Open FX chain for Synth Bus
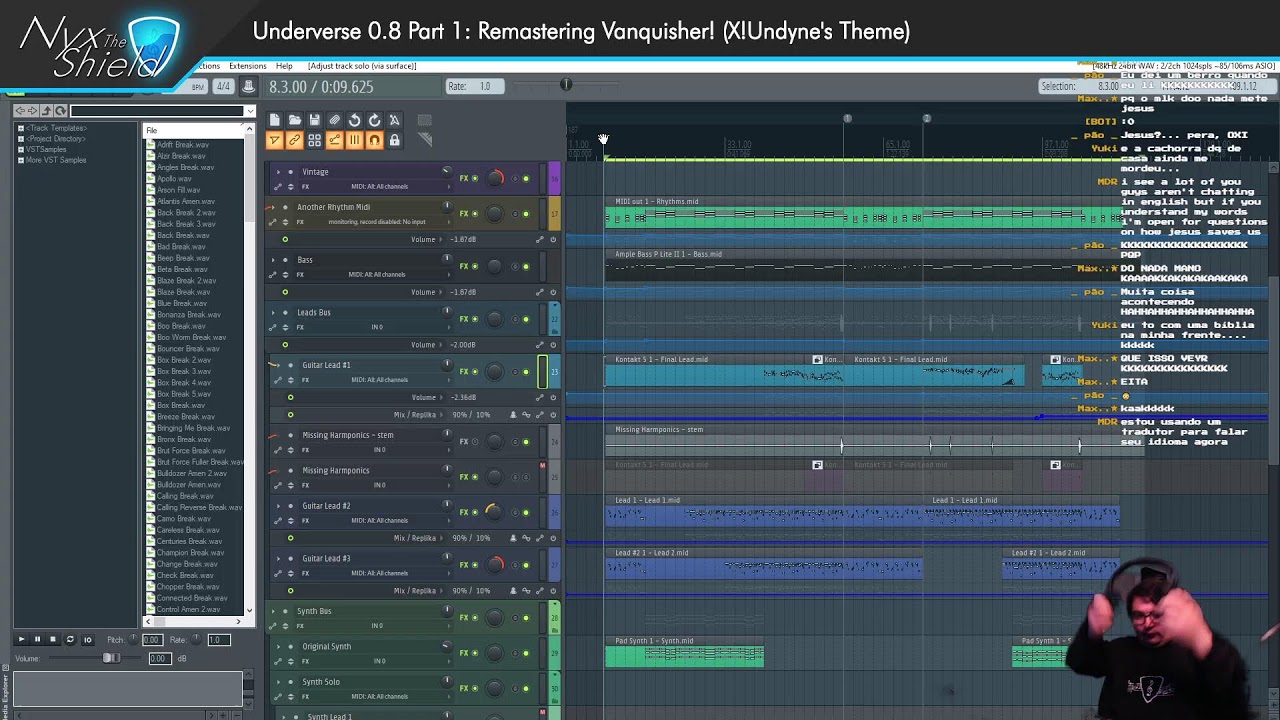1280x720 pixels. point(464,618)
